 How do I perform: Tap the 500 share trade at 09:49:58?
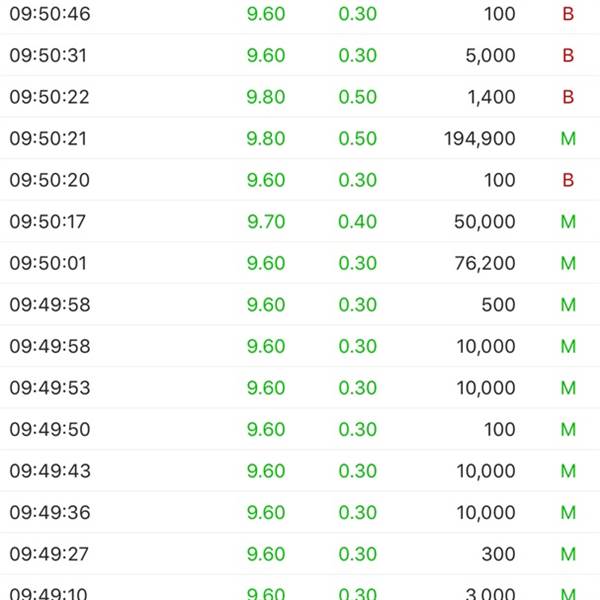(300, 305)
